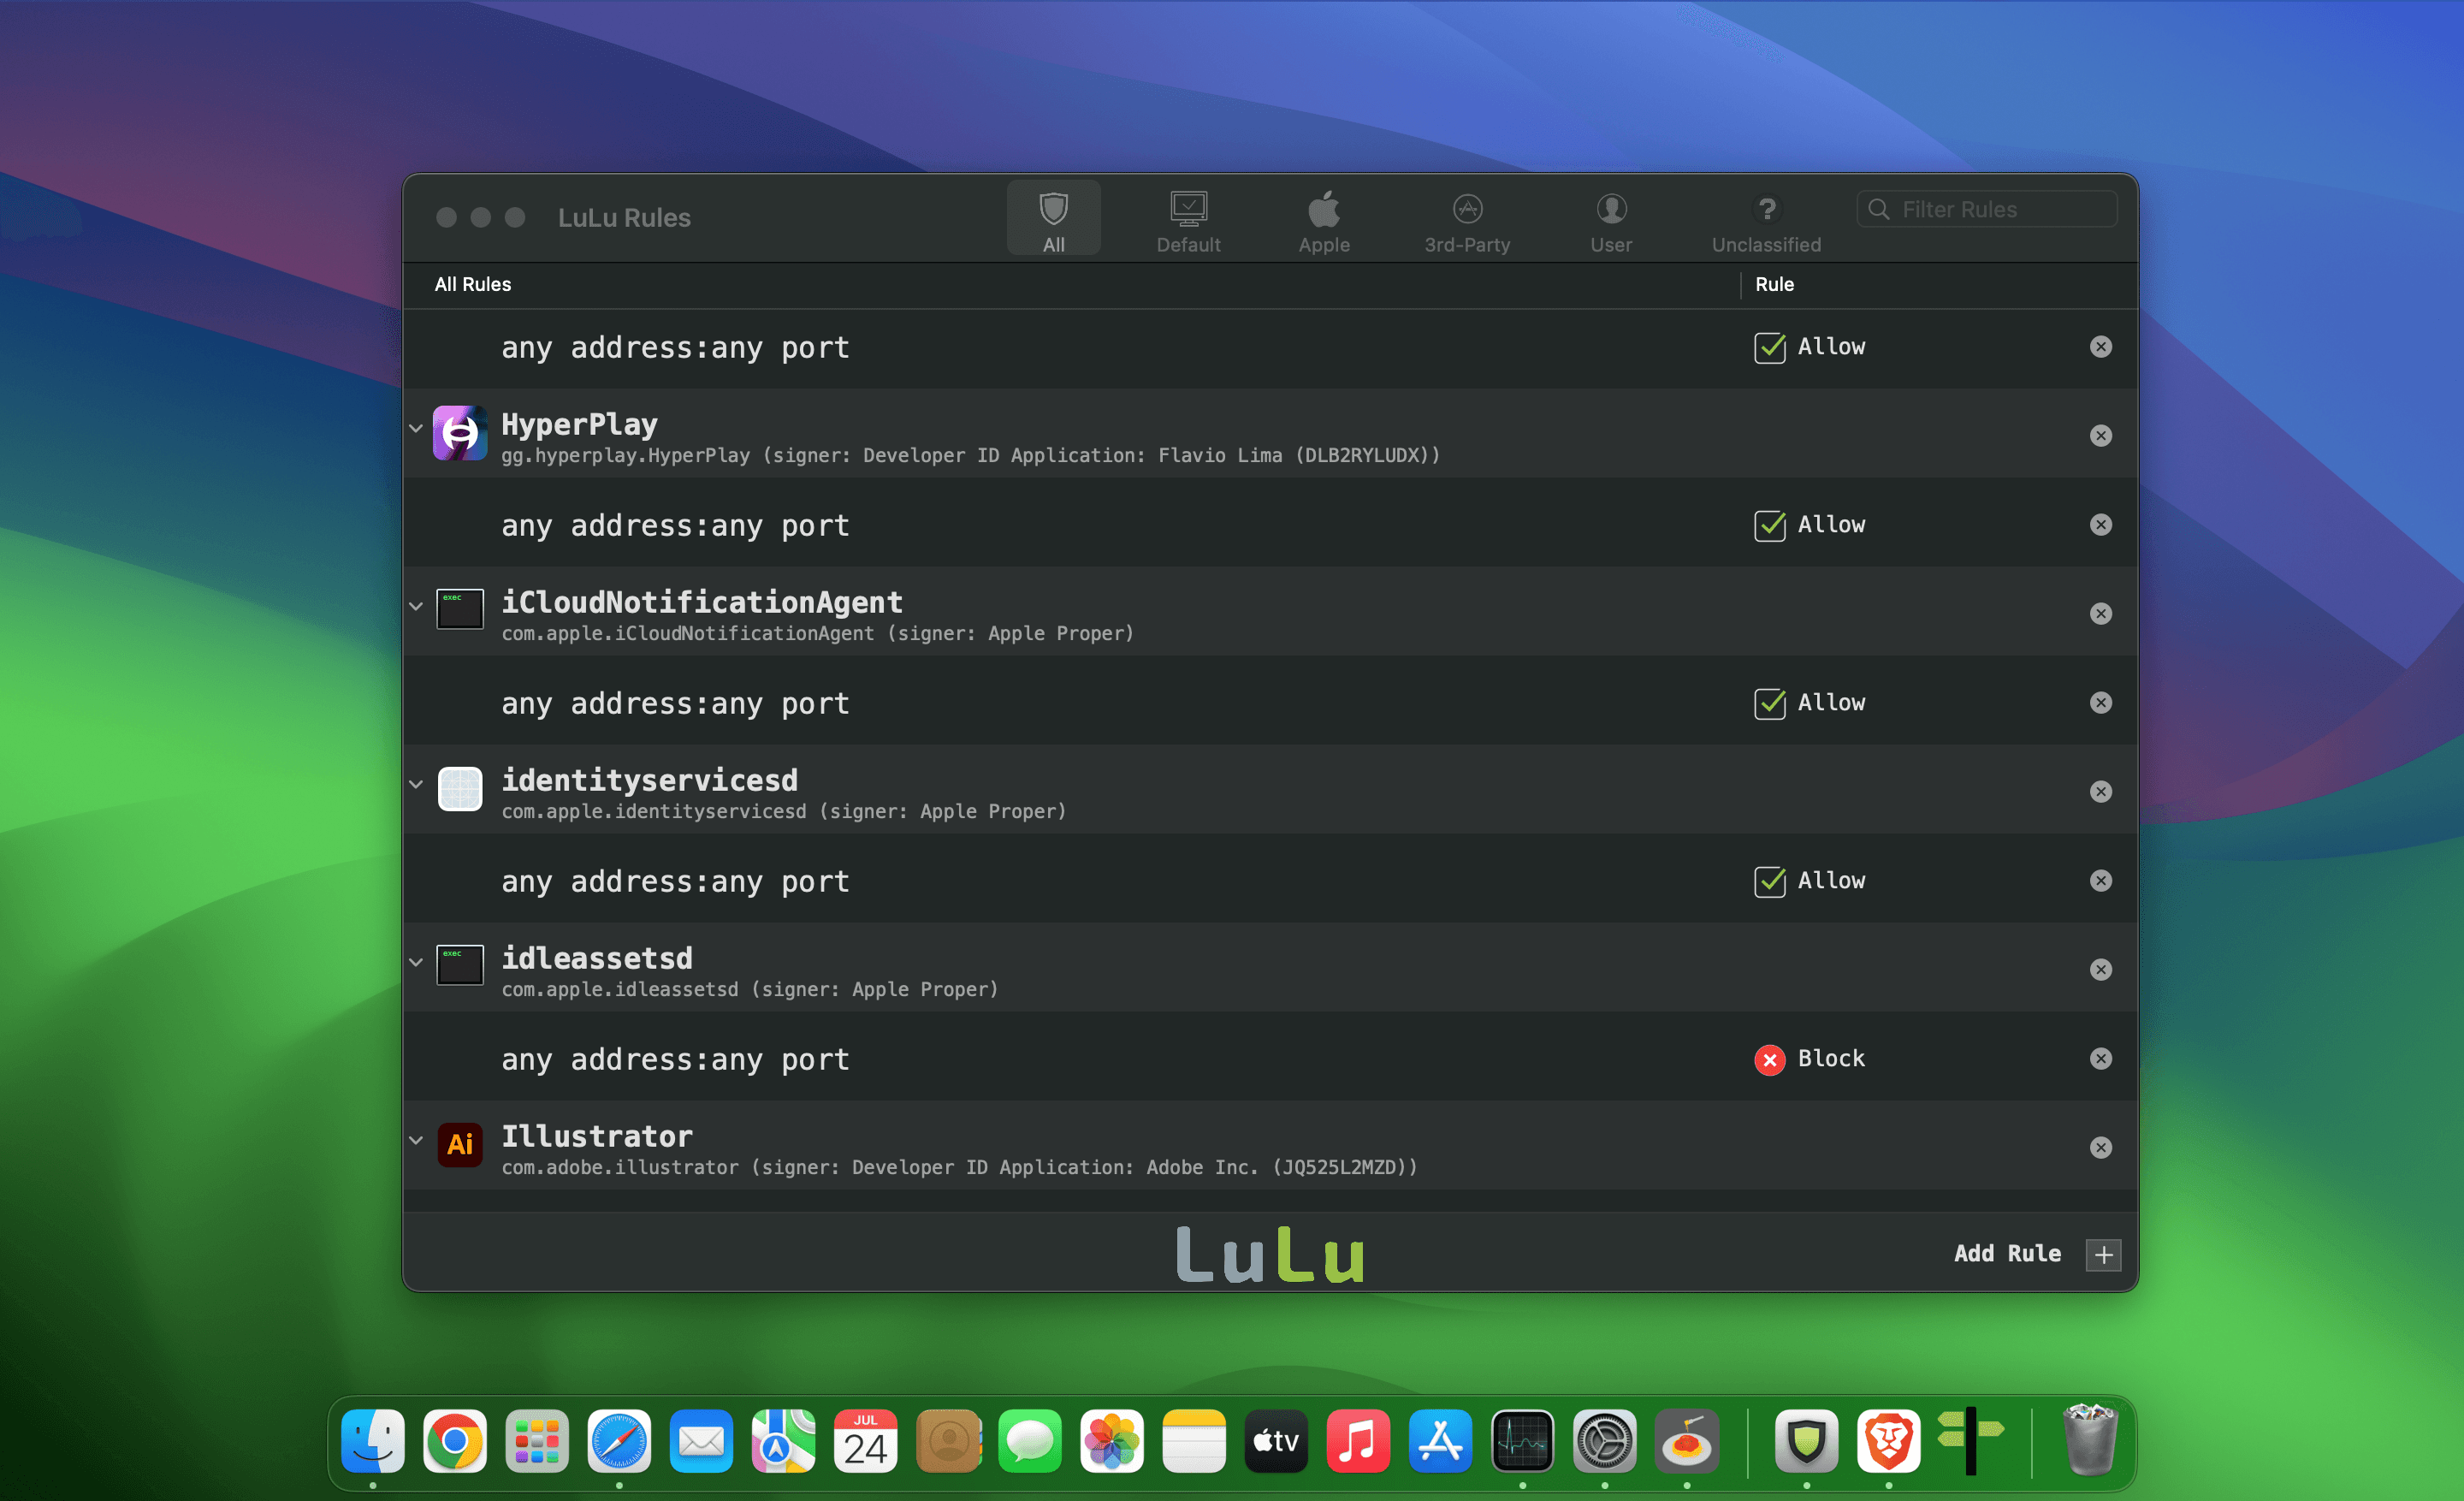This screenshot has width=2464, height=1501.
Task: Delete the Illustrator item
Action: [2100, 1147]
